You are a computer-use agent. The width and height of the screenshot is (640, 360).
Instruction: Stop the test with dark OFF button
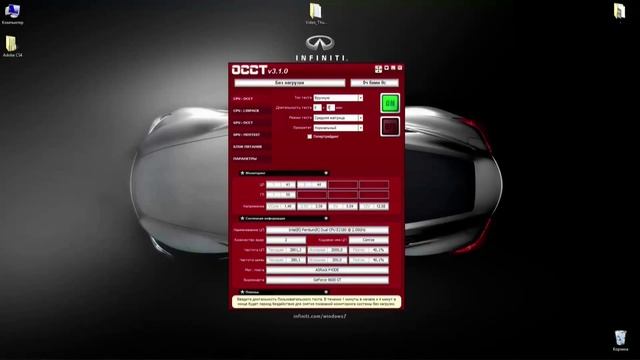point(390,127)
